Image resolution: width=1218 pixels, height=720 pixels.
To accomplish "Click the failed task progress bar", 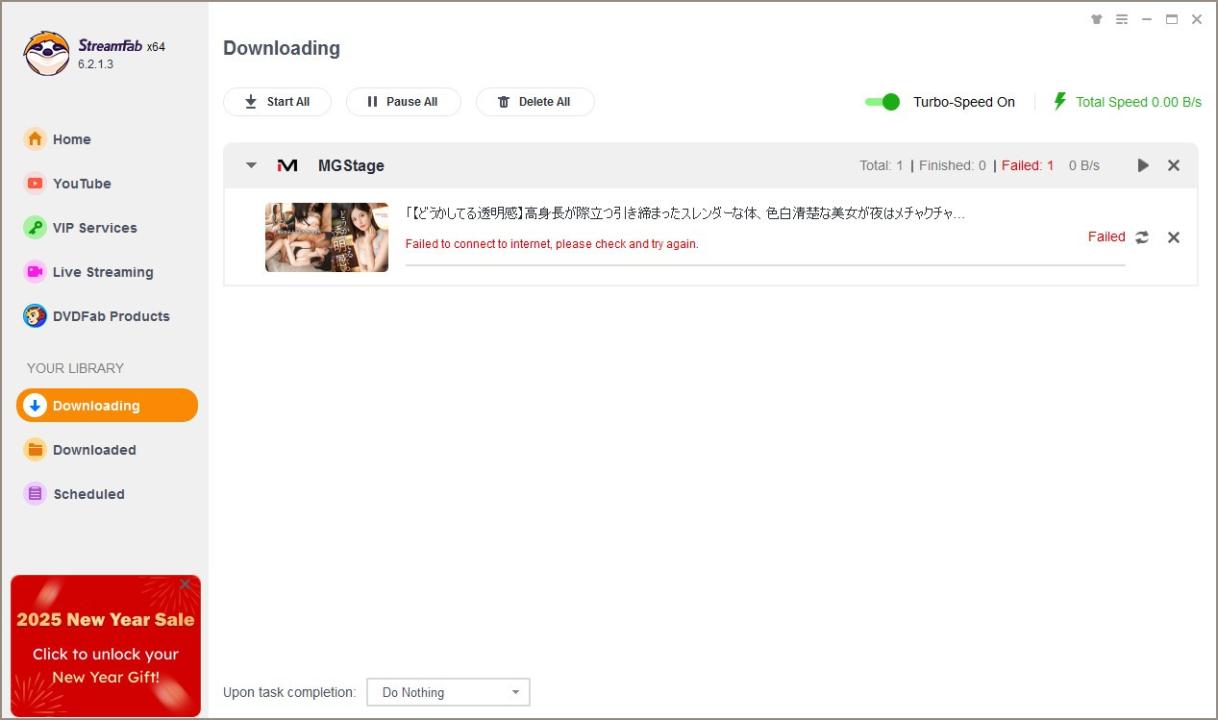I will click(x=765, y=265).
